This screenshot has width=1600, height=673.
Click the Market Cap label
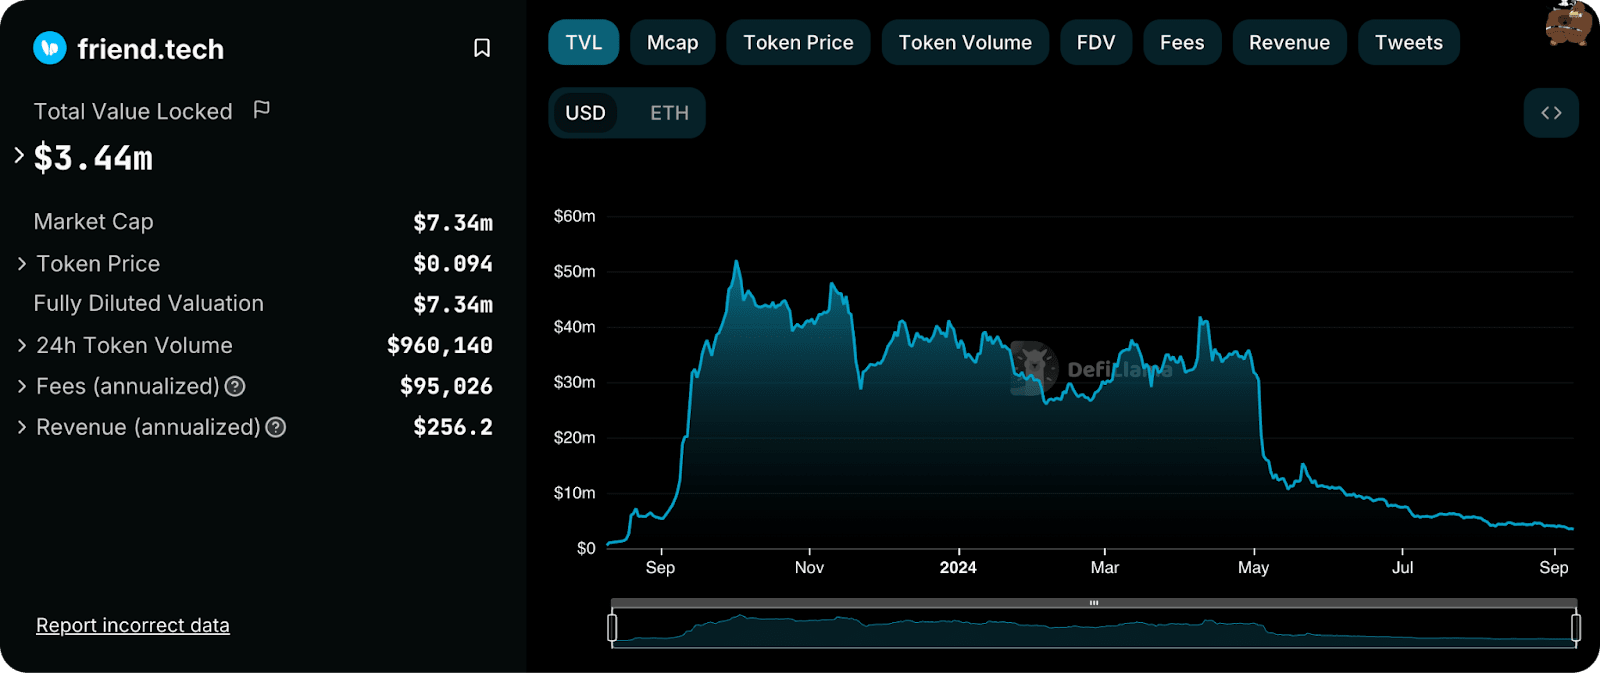pos(94,222)
